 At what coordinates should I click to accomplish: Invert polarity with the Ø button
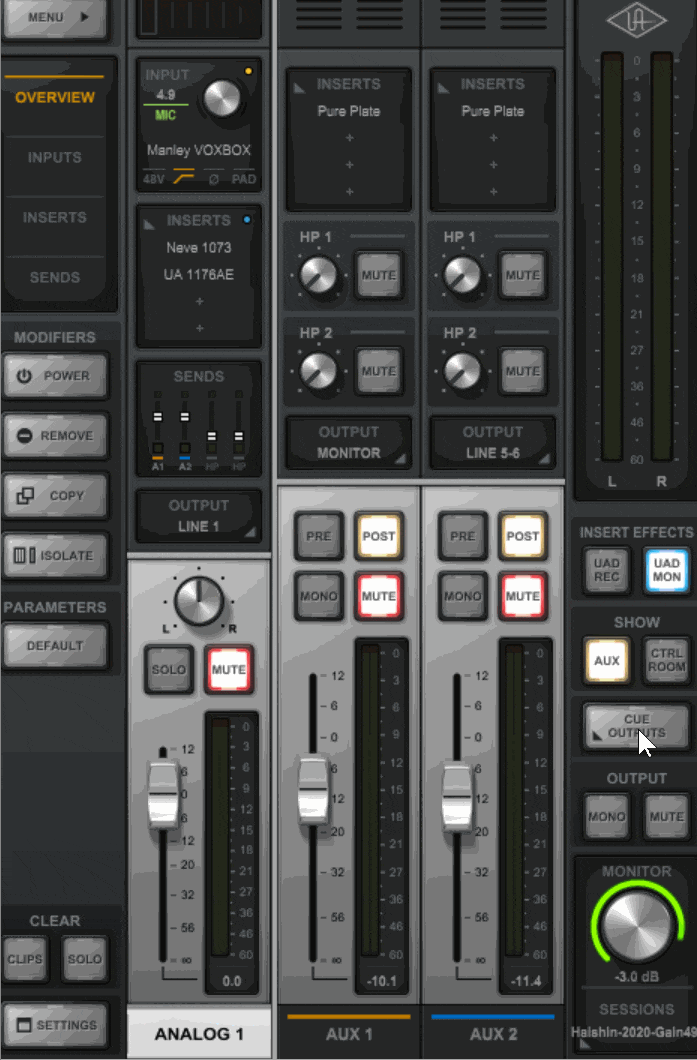pyautogui.click(x=214, y=180)
